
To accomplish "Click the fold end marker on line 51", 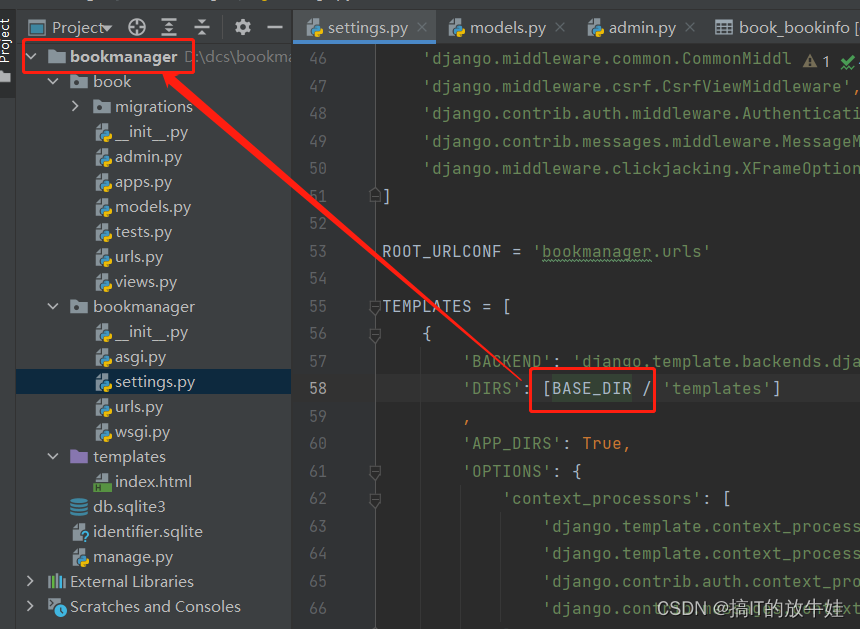I will click(x=375, y=195).
